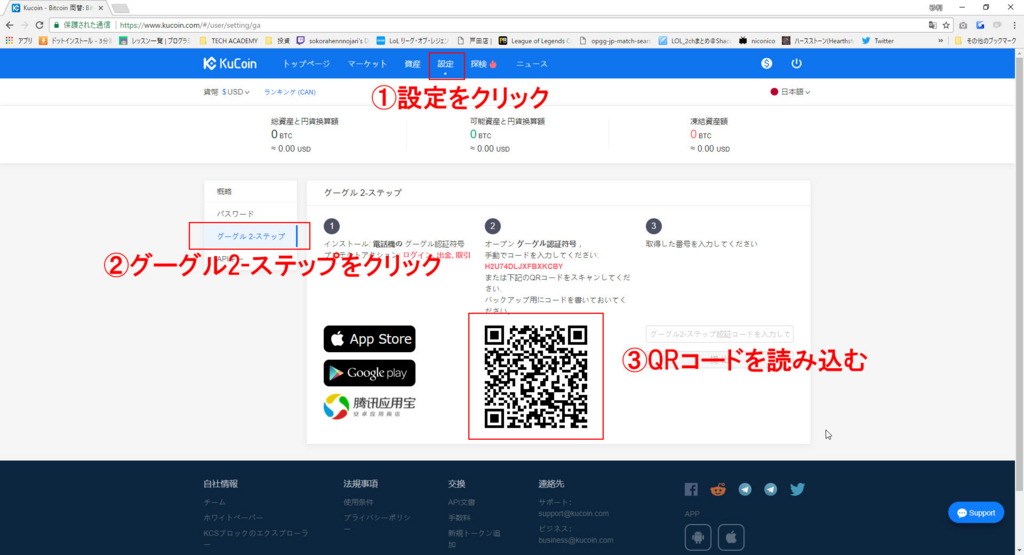Open the 新規トークン追加 footer link

[473, 538]
